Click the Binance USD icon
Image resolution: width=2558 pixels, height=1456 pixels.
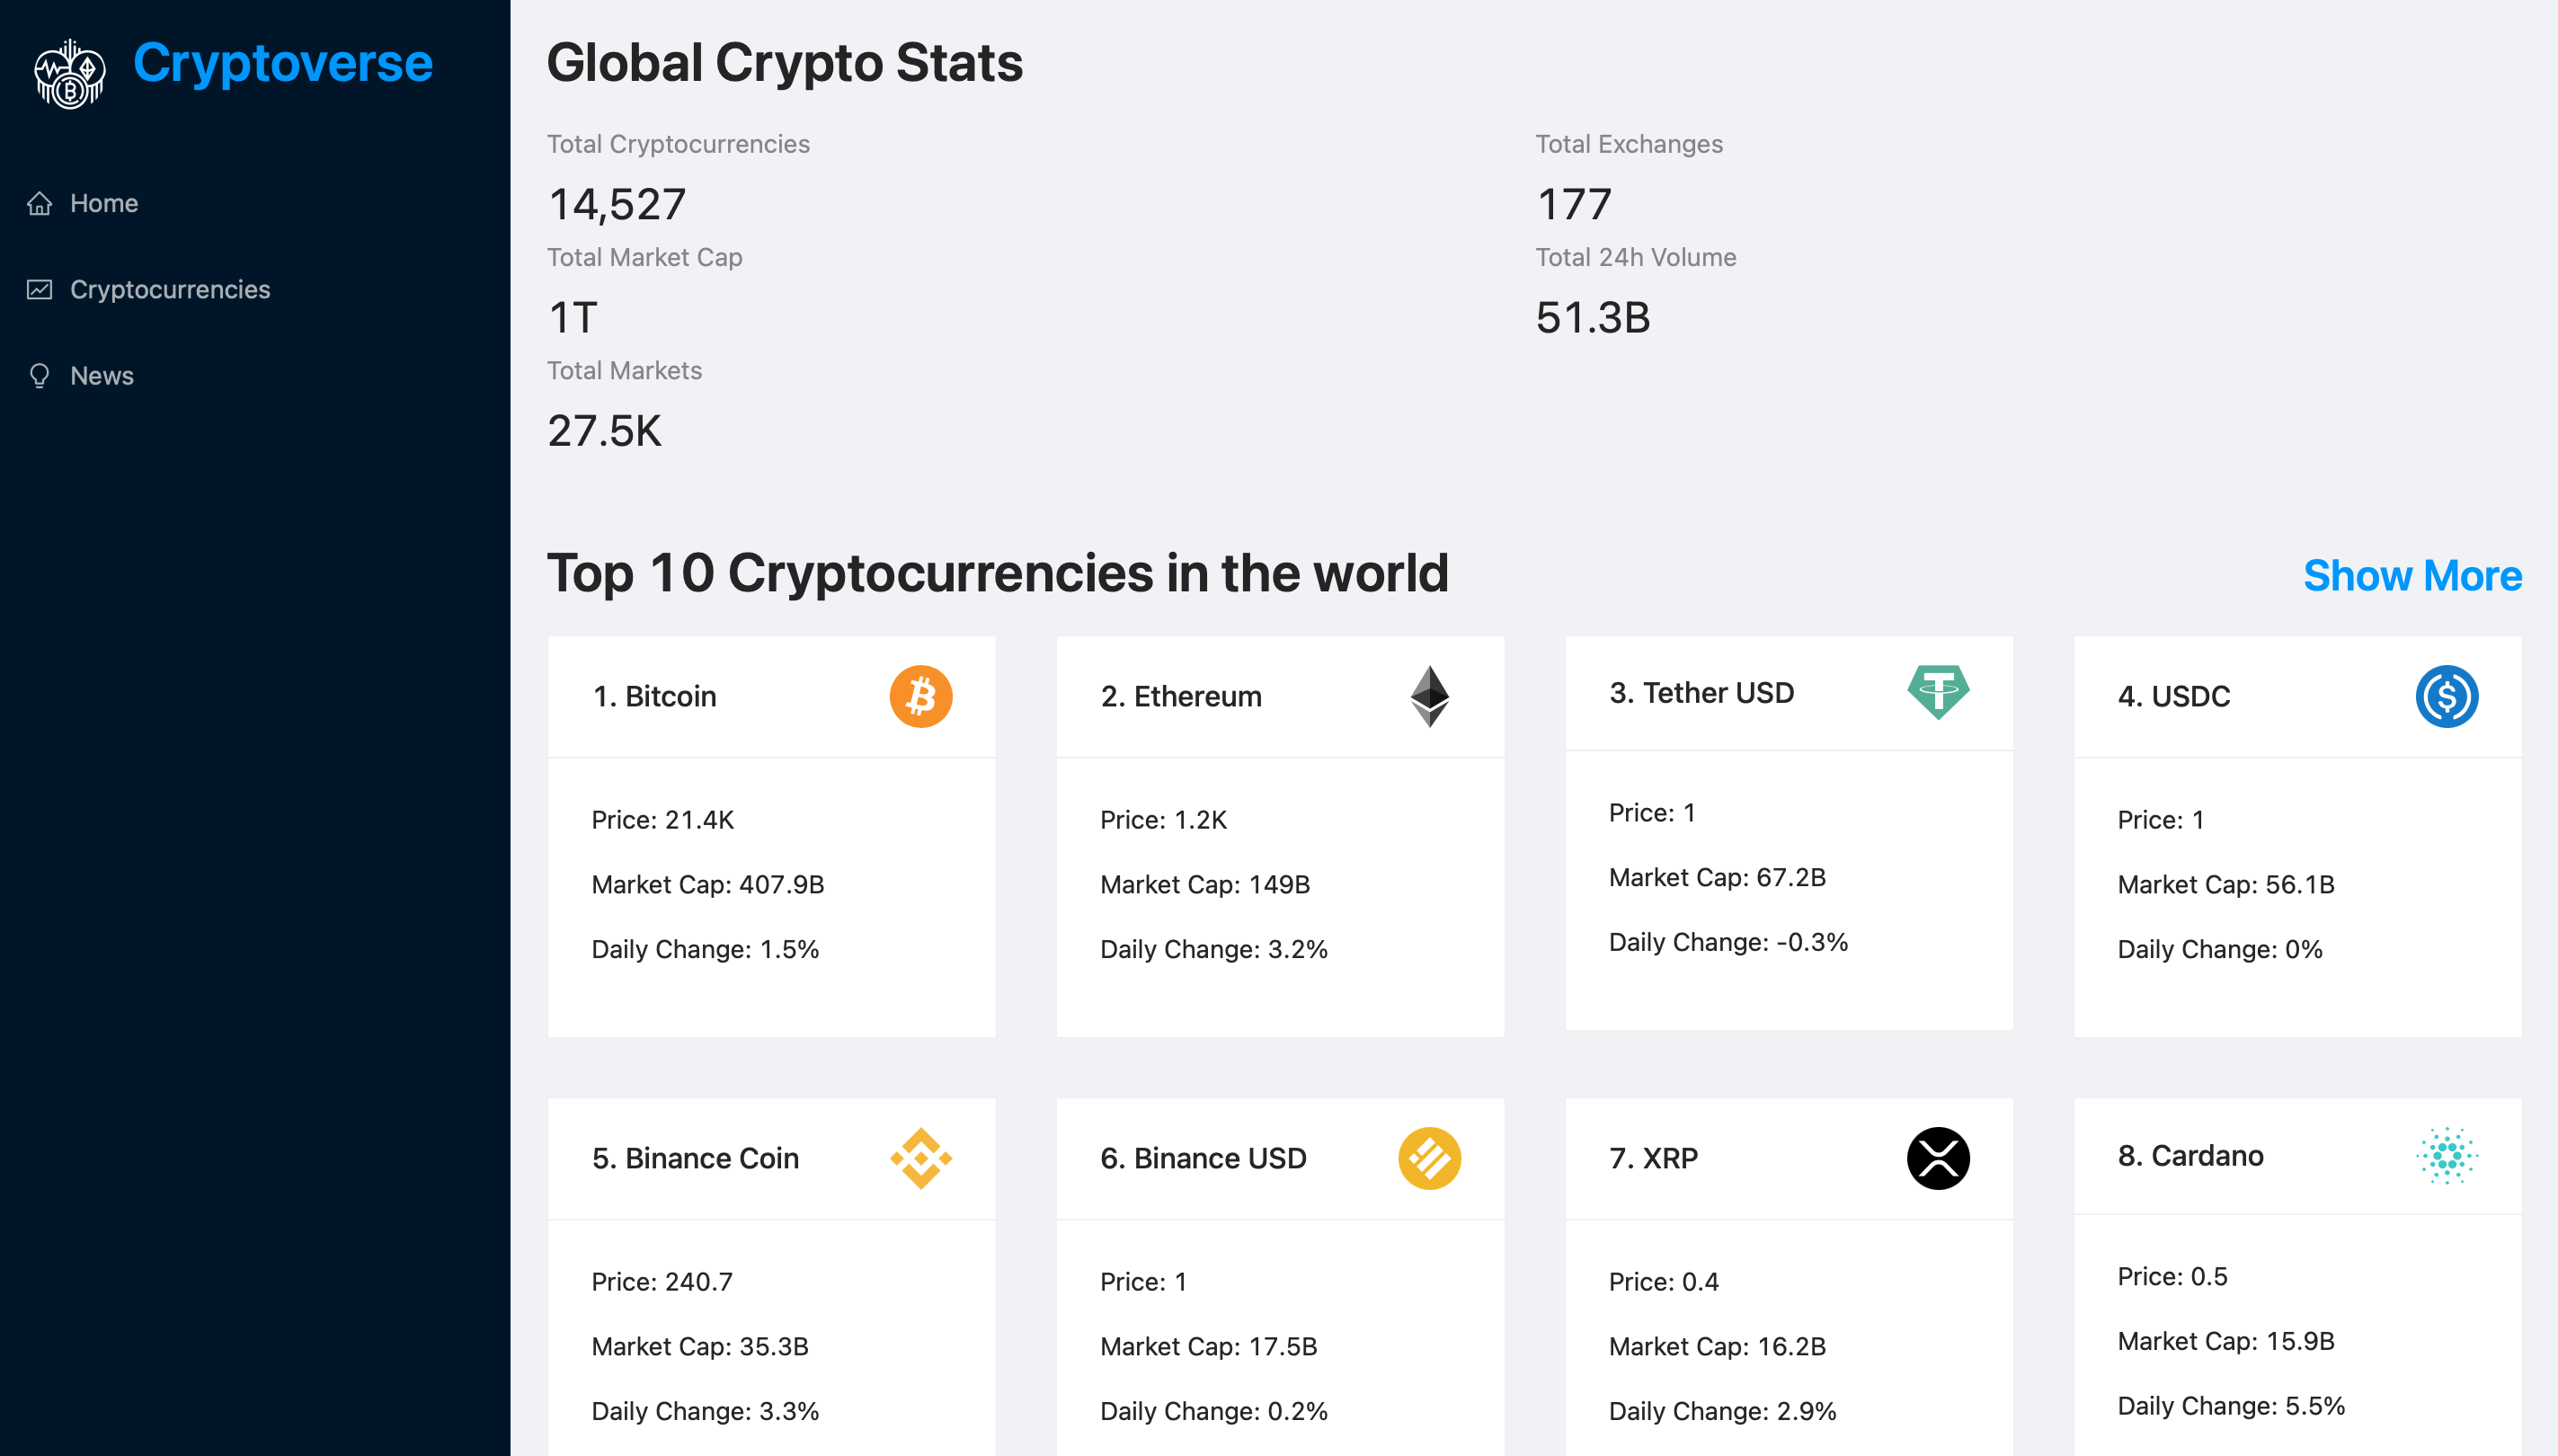pyautogui.click(x=1430, y=1158)
